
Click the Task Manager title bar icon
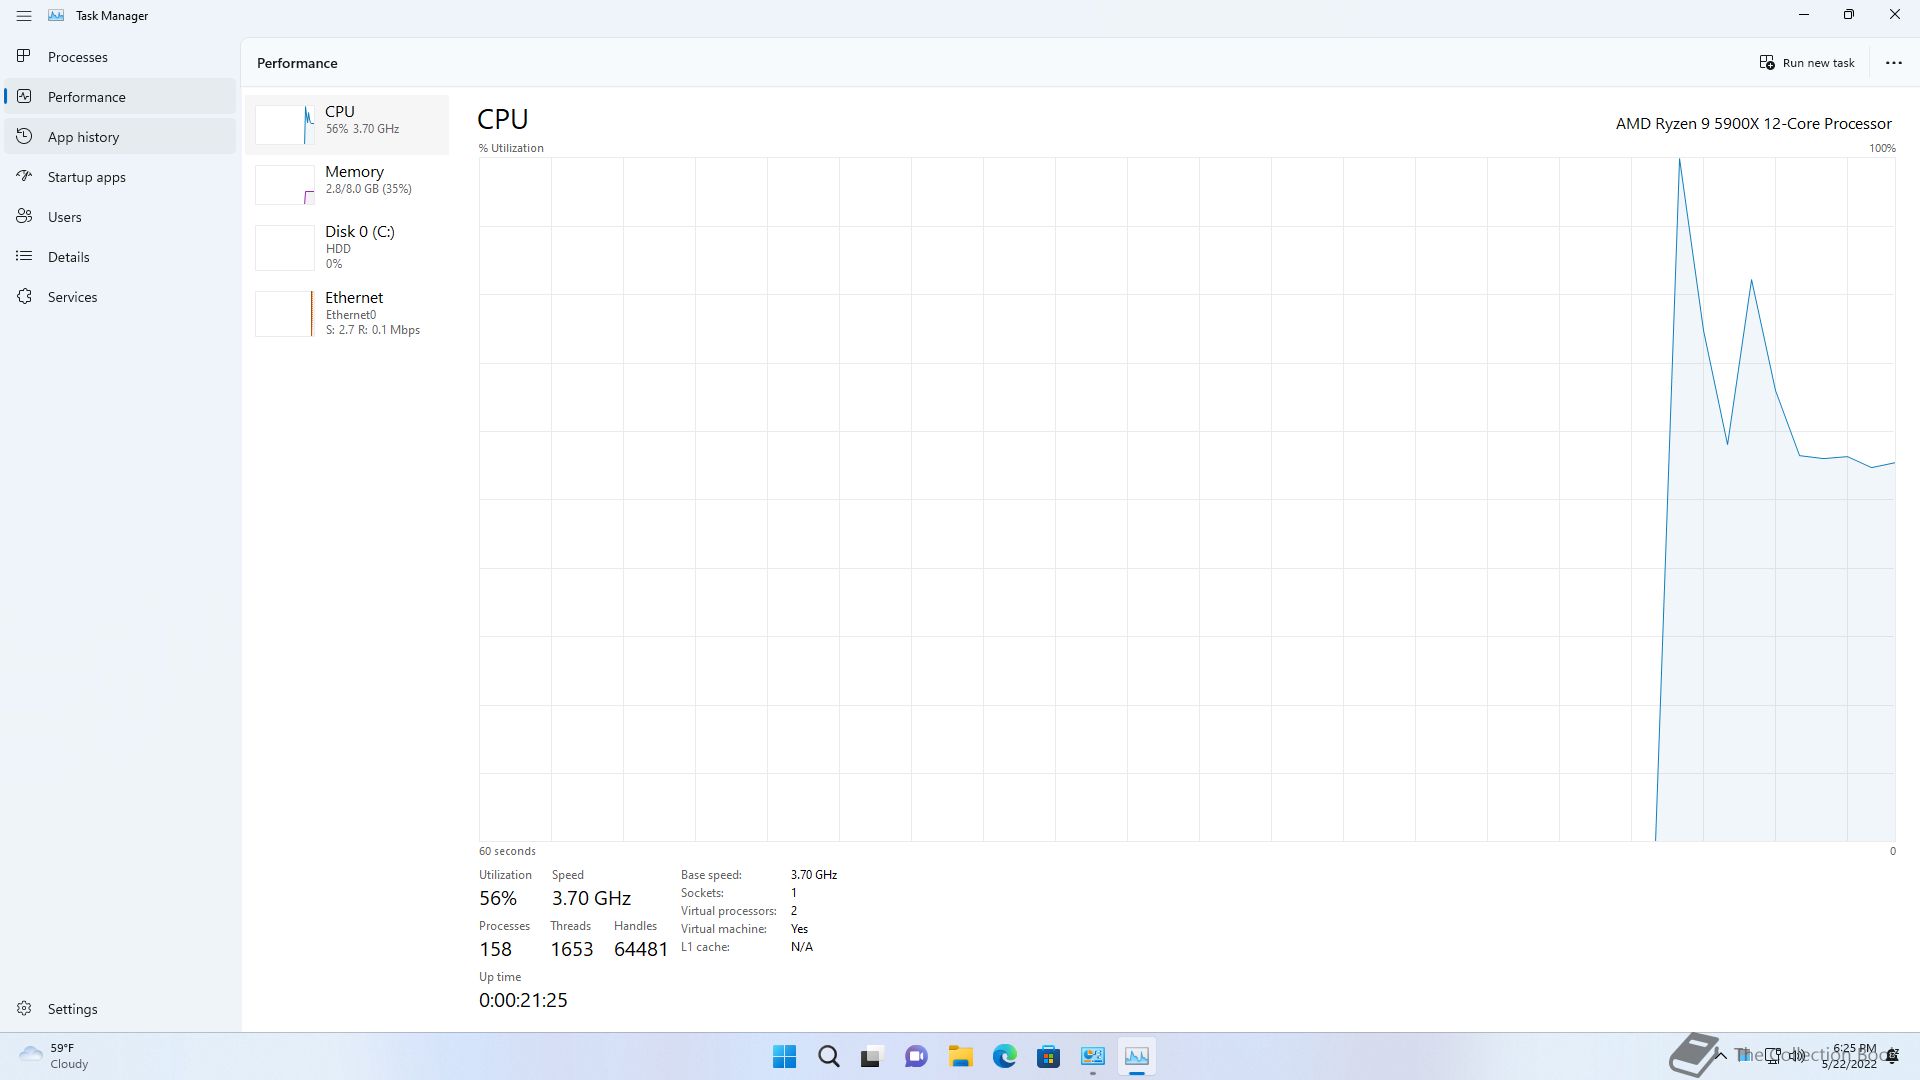point(56,16)
